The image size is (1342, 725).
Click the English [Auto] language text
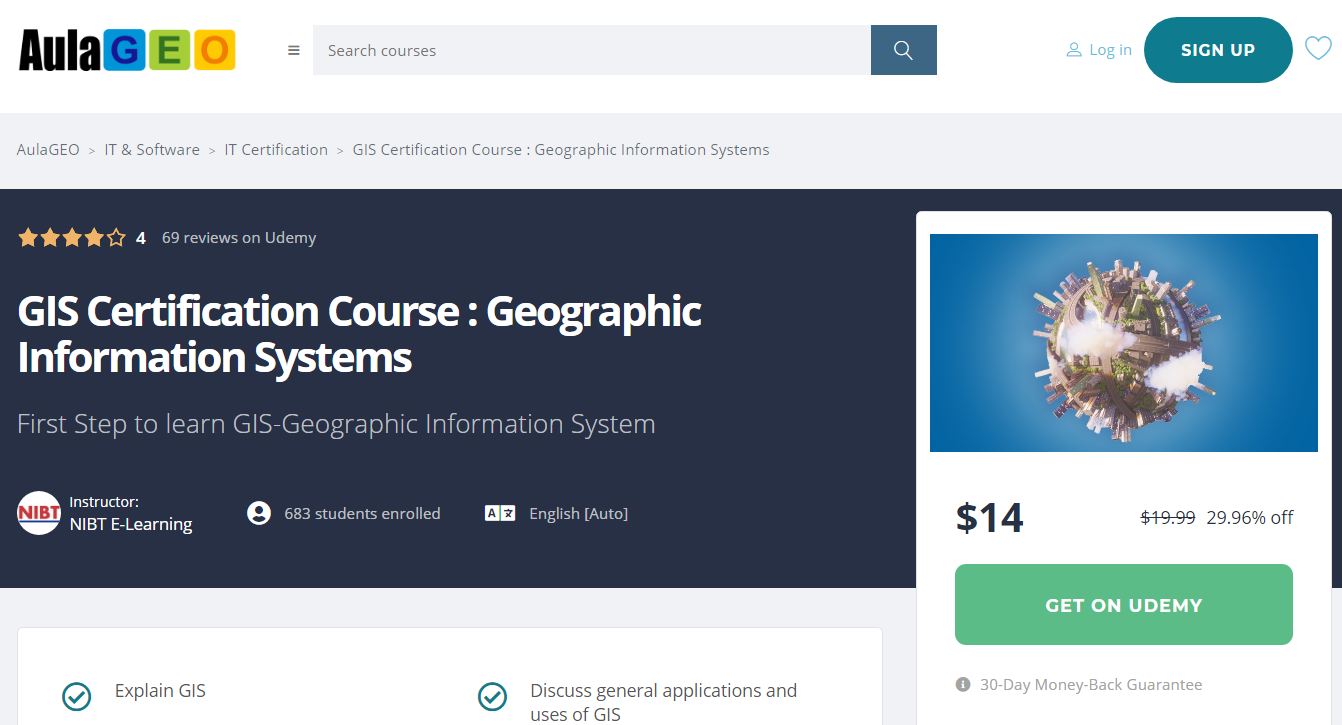pyautogui.click(x=579, y=514)
